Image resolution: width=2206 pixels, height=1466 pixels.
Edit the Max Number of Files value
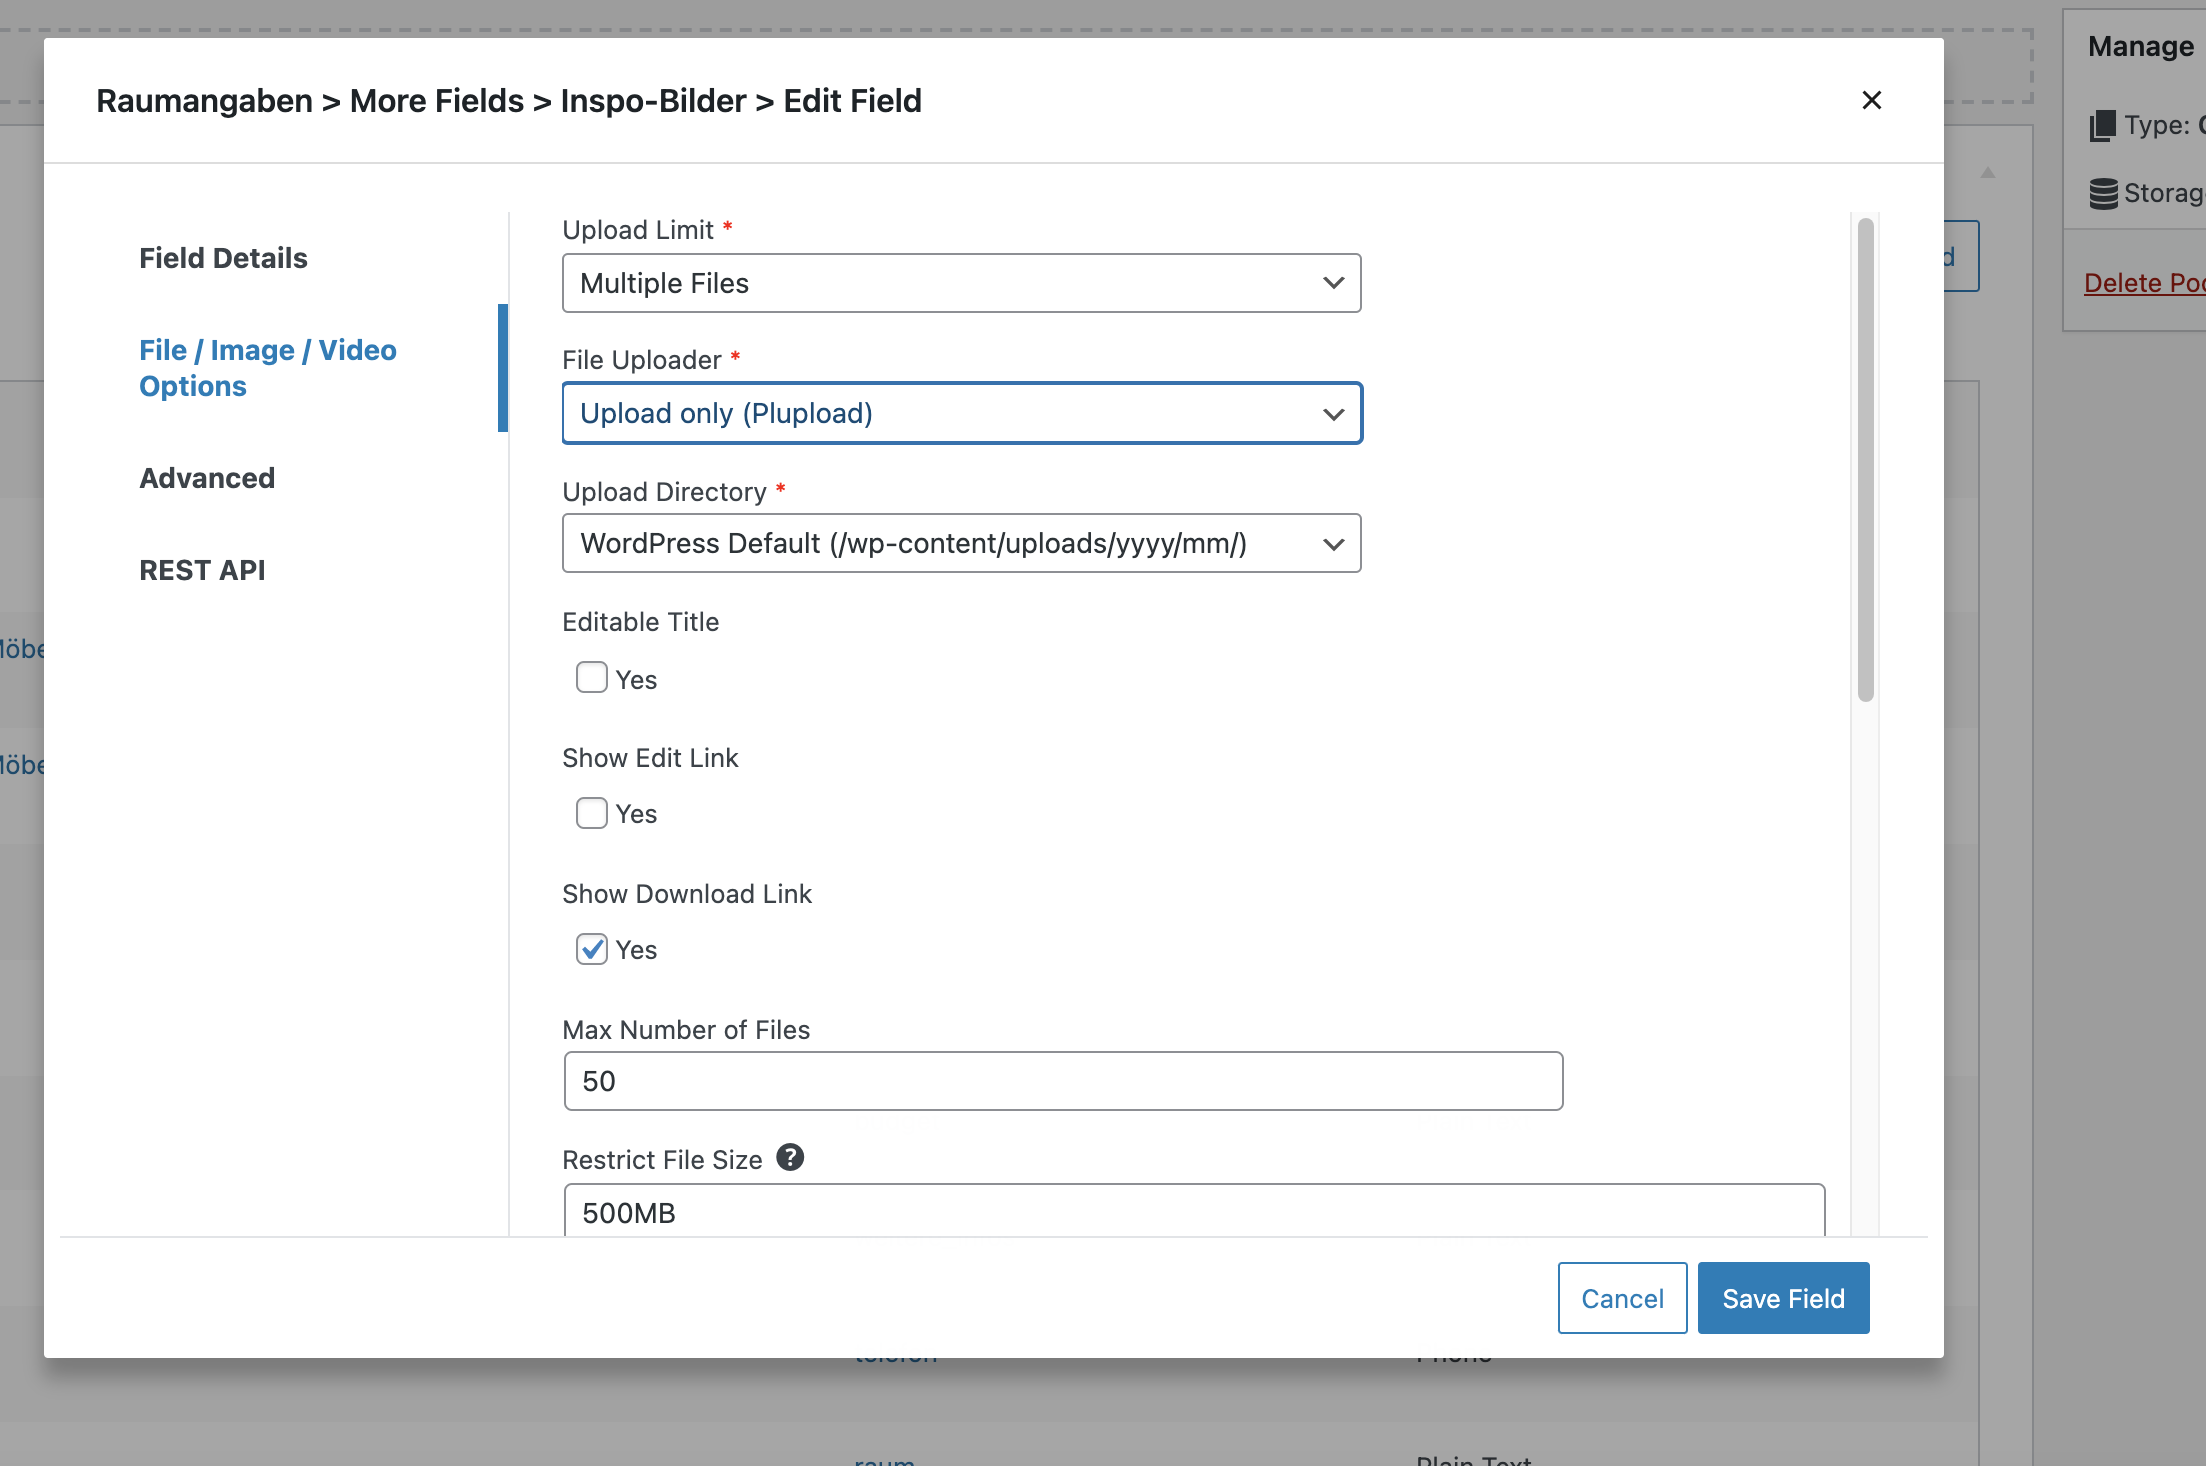coord(1062,1081)
